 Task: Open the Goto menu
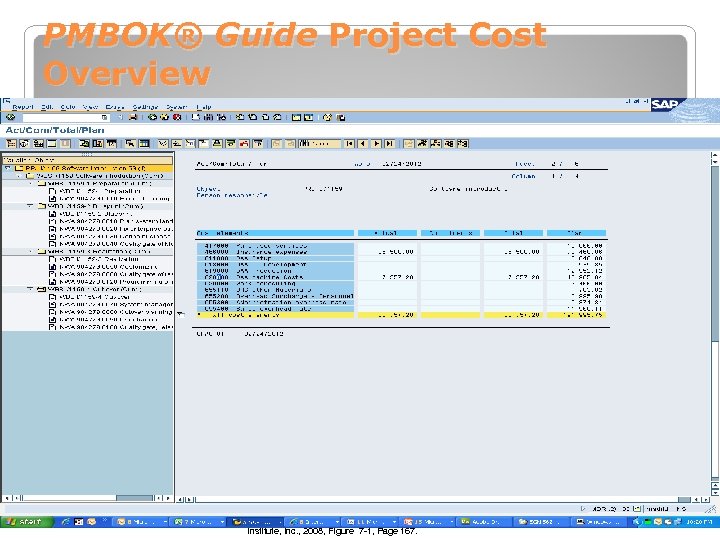coord(68,107)
